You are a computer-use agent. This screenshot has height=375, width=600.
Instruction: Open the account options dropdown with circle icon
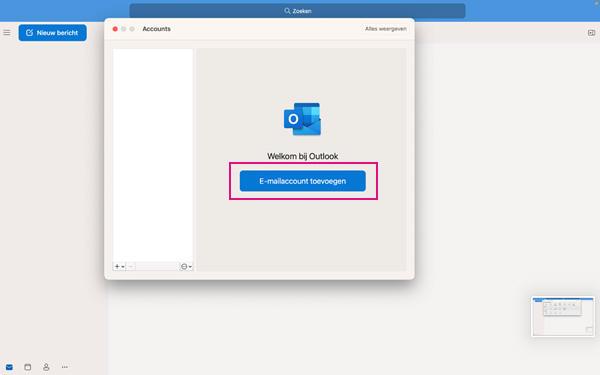[x=186, y=266]
